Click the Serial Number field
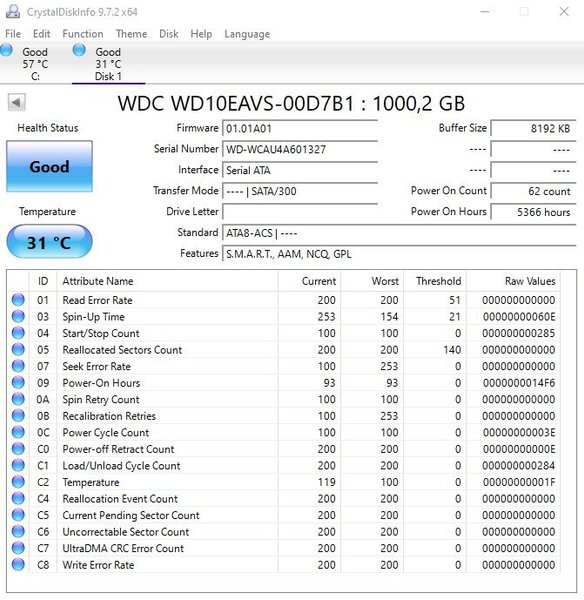Screen dimensions: 584x600 300,149
